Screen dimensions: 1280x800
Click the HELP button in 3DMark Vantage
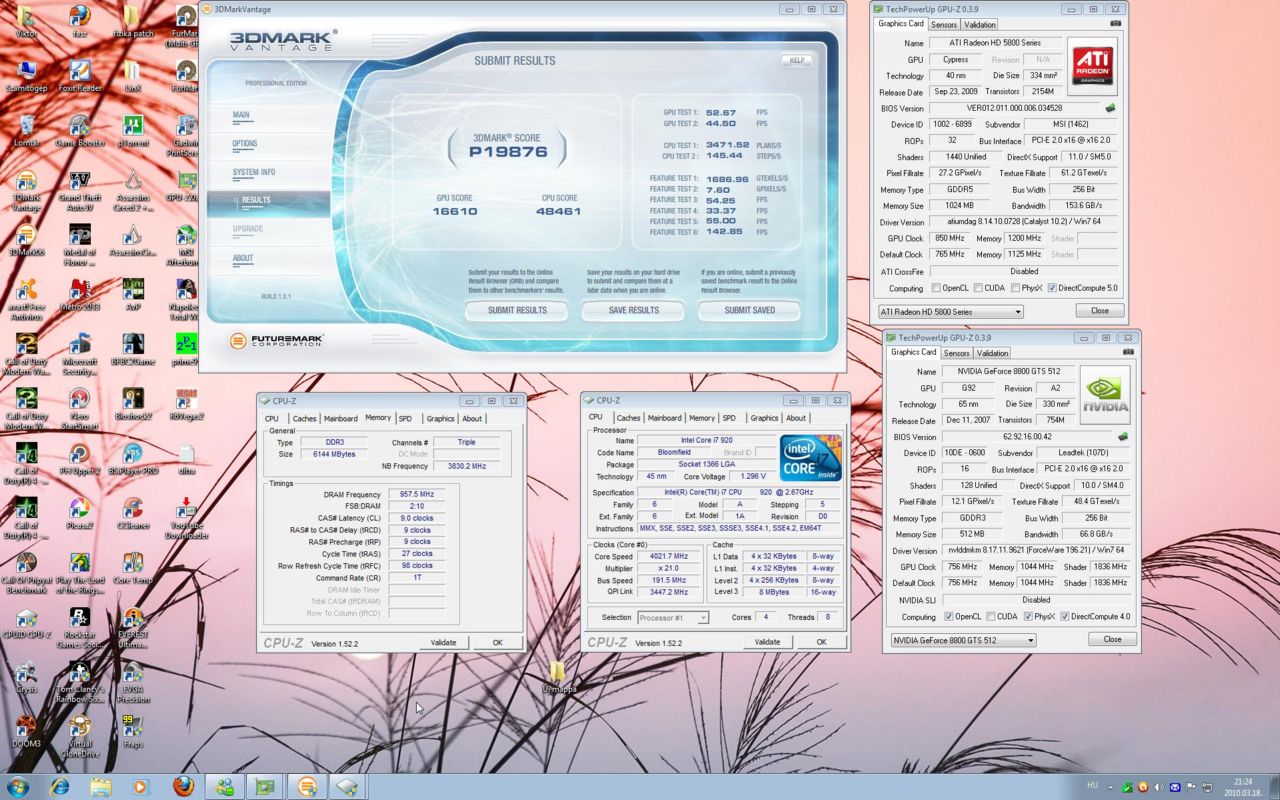point(796,60)
